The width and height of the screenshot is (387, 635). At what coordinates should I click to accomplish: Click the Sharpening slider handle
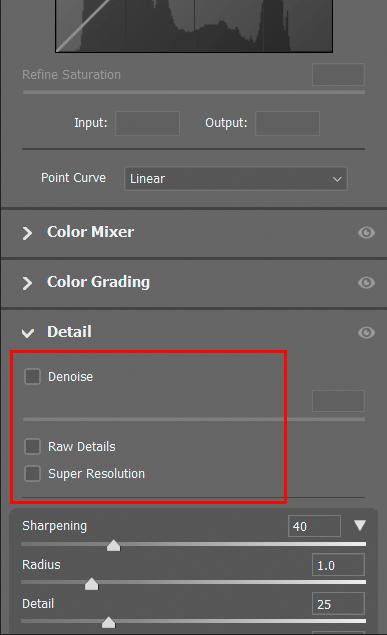[x=113, y=545]
